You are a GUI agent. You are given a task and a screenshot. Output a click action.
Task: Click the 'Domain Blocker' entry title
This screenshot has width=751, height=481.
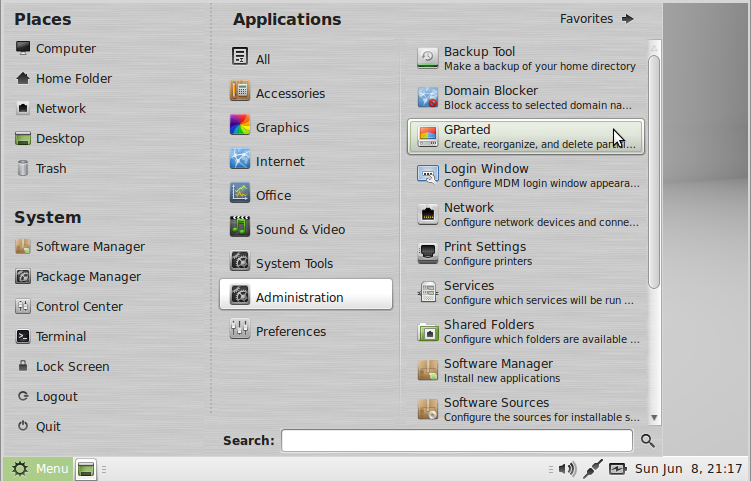491,91
